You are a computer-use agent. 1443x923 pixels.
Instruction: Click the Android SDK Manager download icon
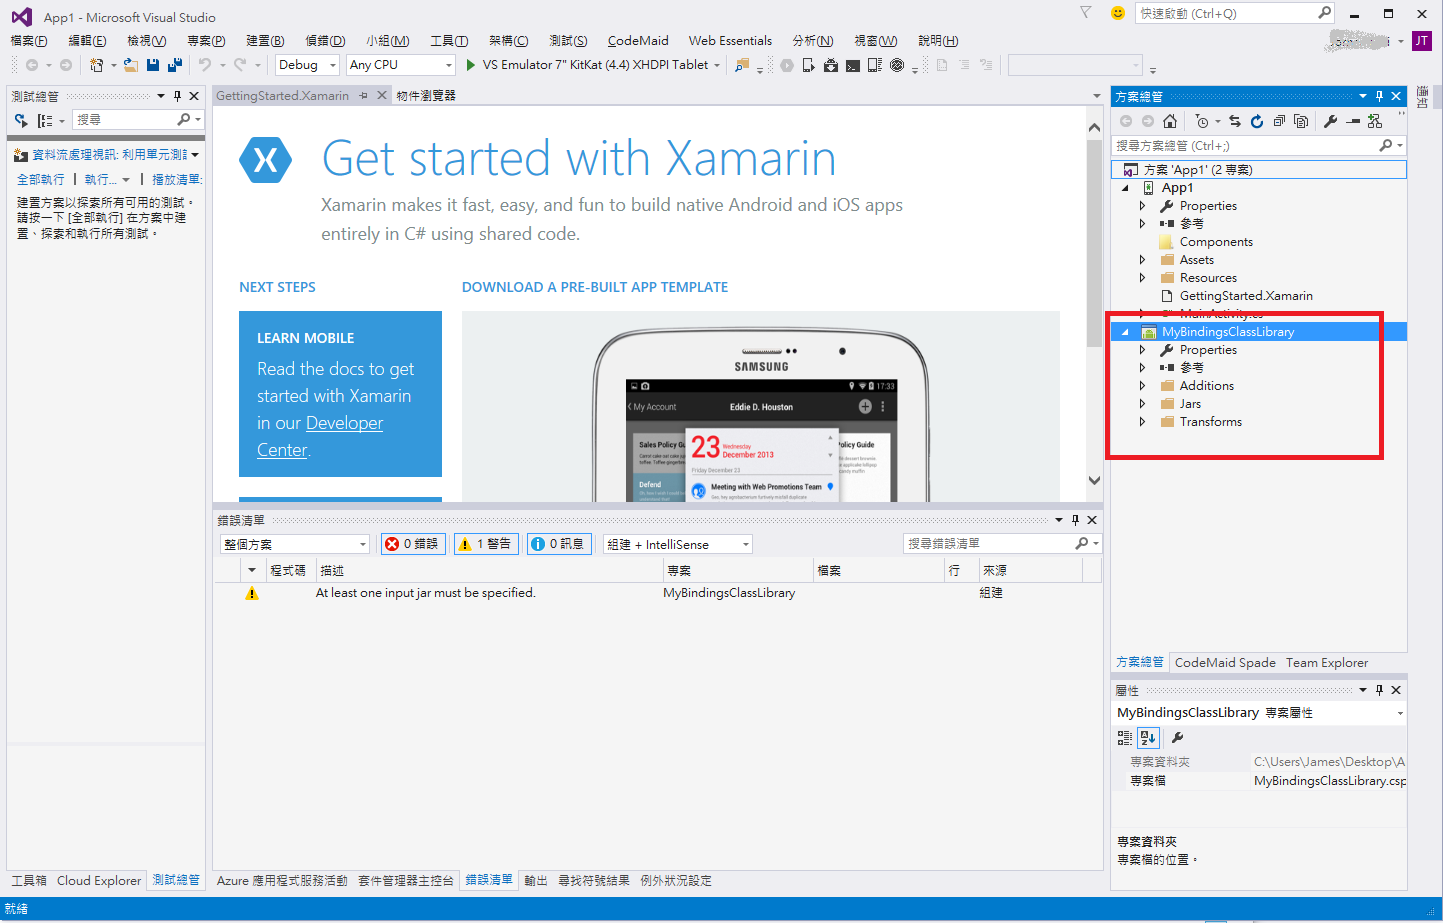tap(830, 66)
